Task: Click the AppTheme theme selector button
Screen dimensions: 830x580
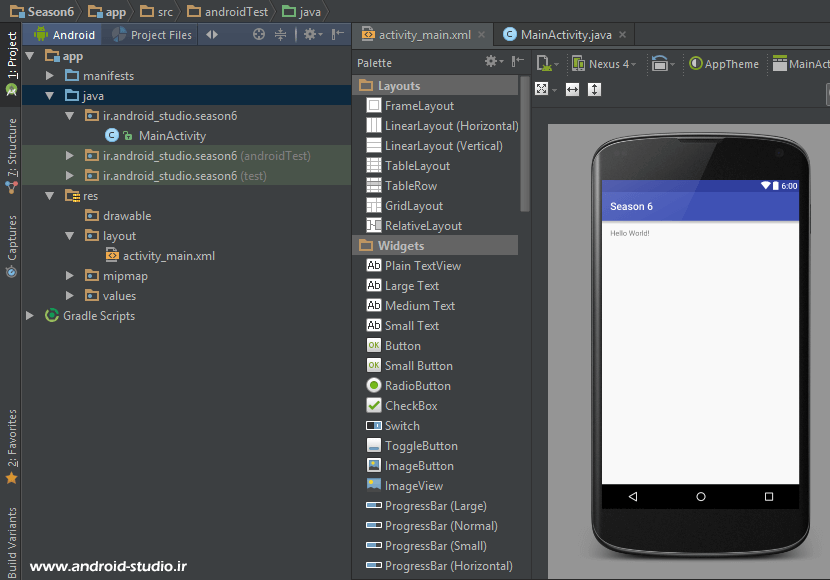Action: tap(724, 64)
